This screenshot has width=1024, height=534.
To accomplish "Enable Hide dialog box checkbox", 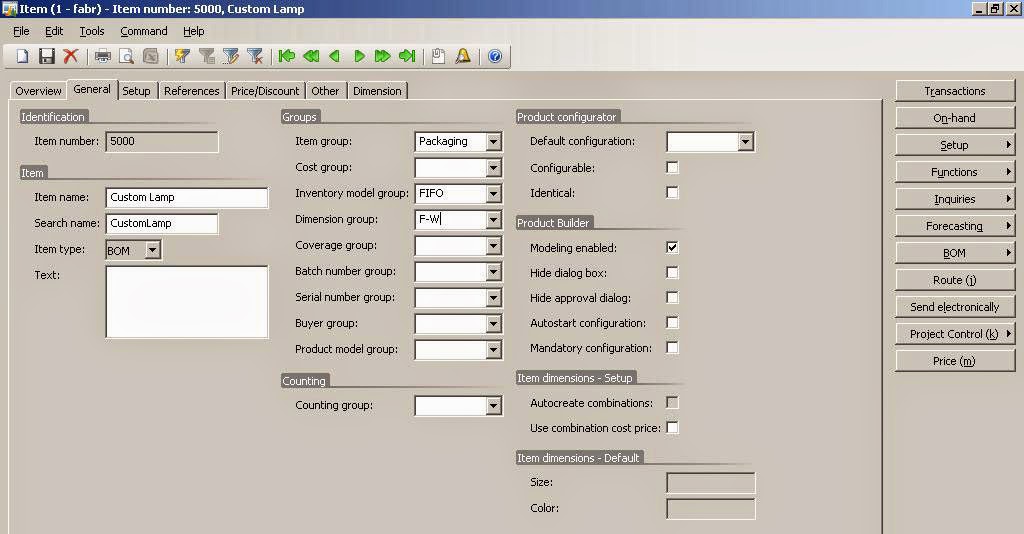I will click(672, 272).
